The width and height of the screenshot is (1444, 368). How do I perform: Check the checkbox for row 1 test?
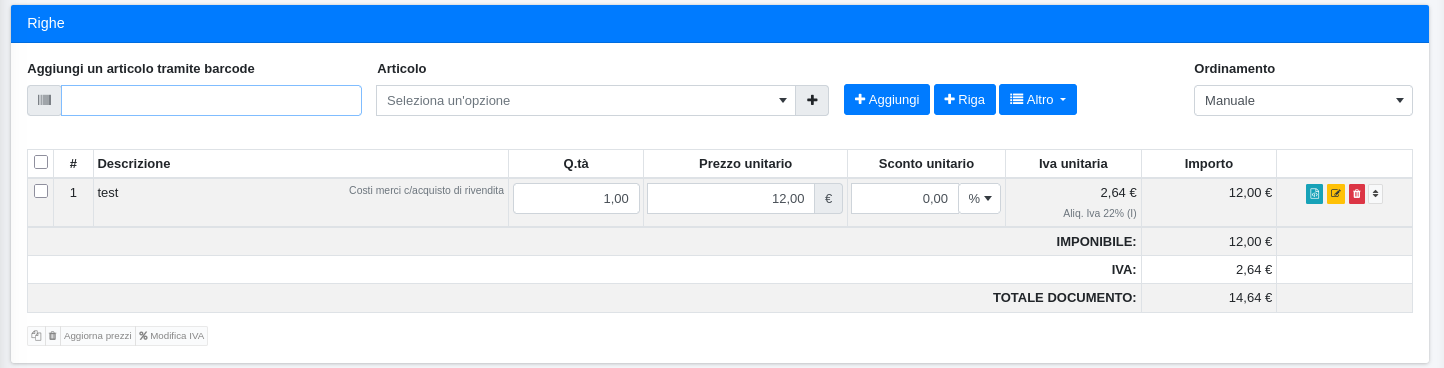click(x=41, y=191)
